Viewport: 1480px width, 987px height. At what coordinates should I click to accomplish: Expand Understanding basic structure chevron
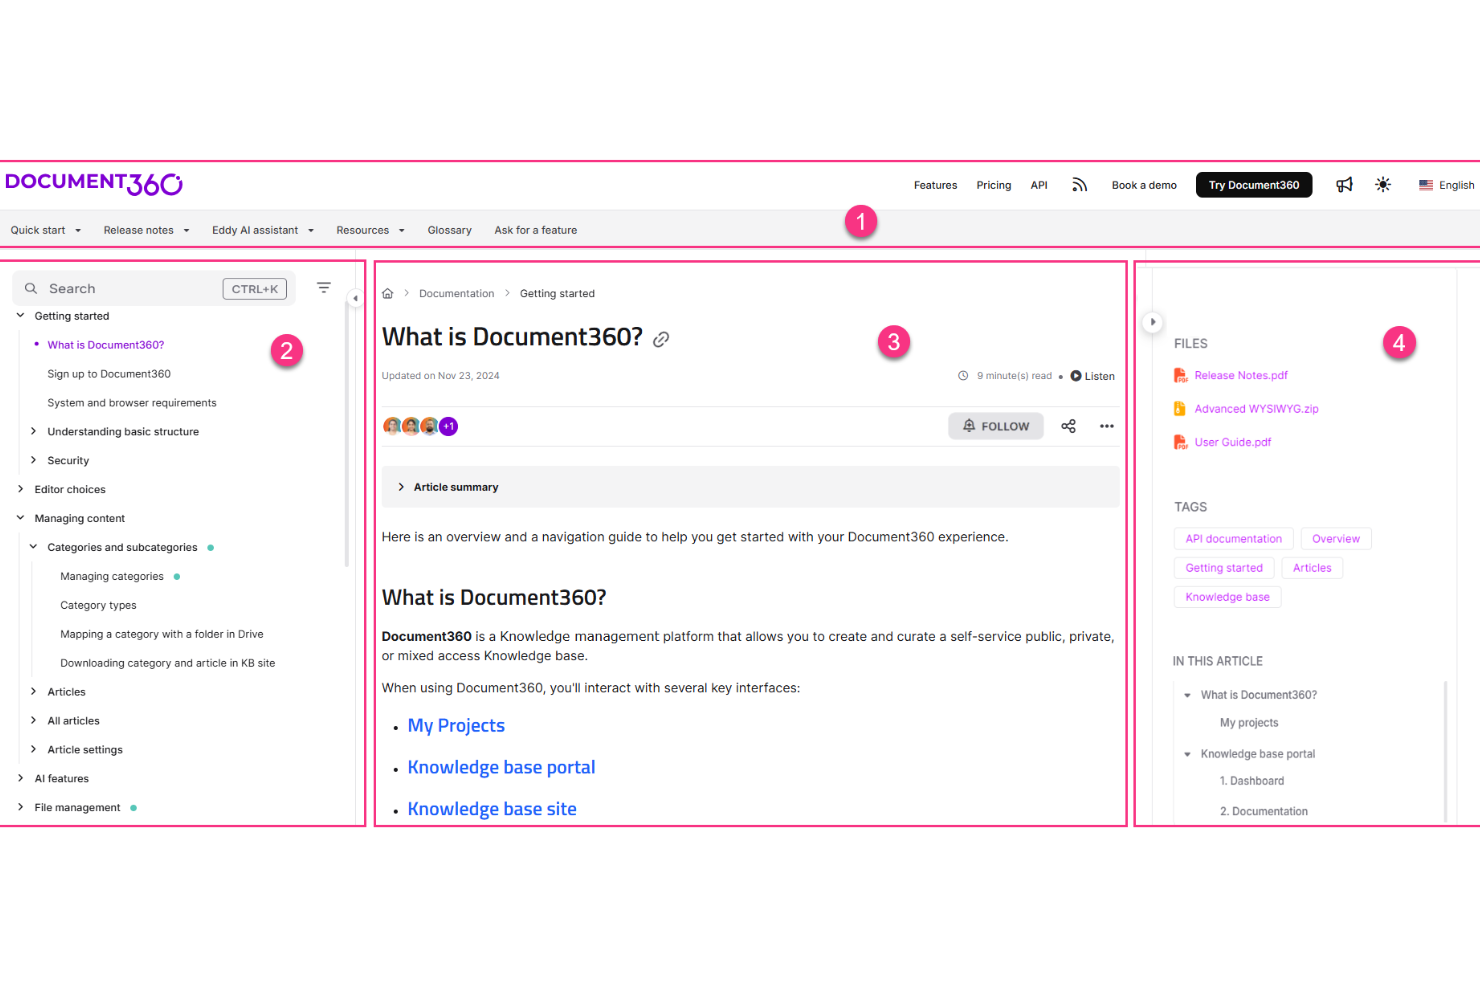point(33,431)
